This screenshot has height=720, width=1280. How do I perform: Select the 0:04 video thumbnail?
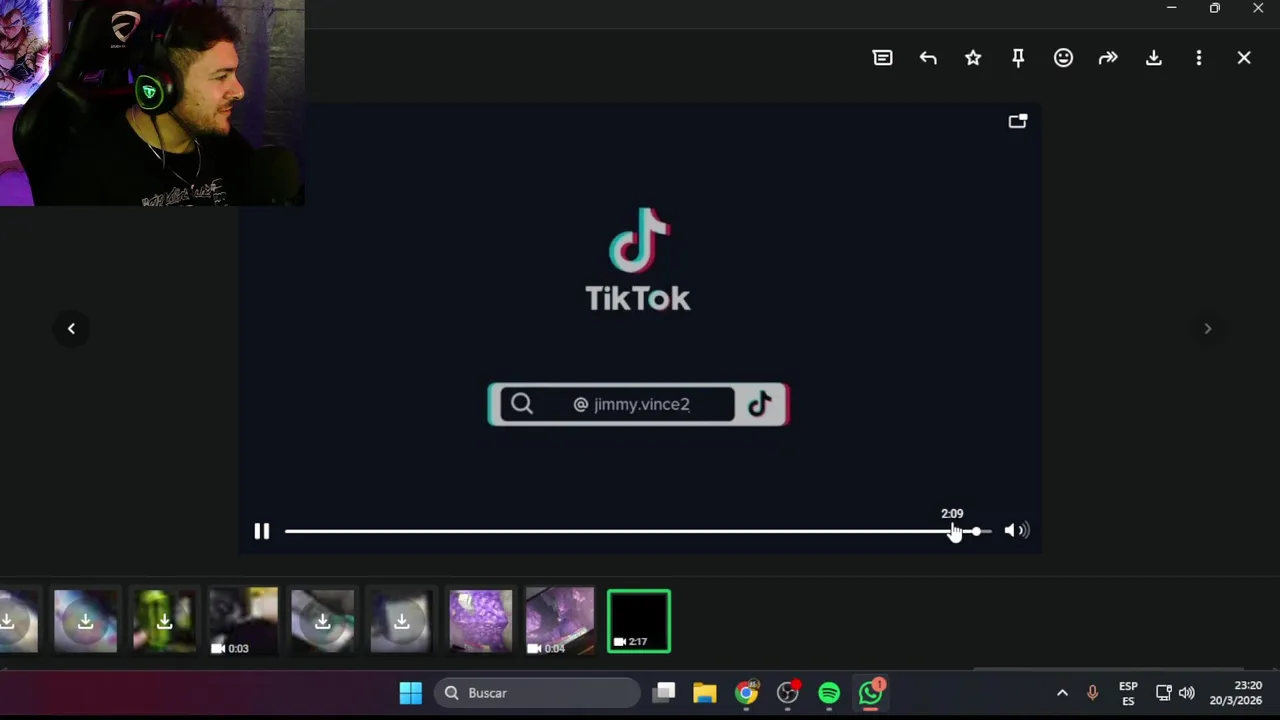[x=560, y=621]
